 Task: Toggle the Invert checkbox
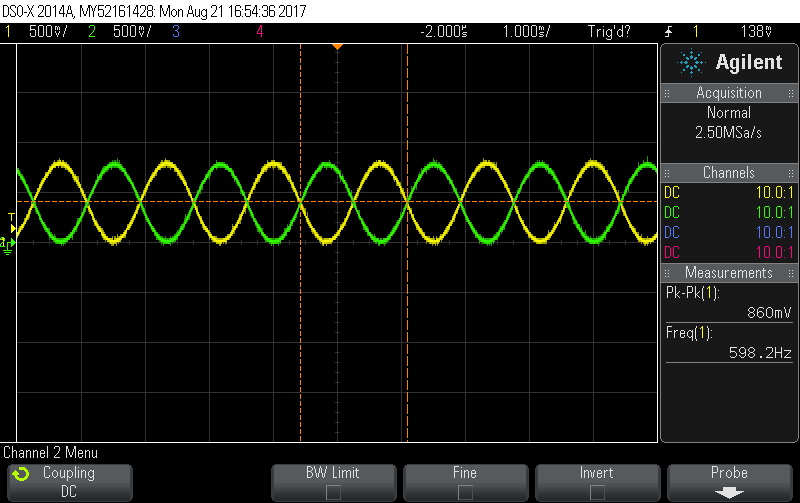pos(597,492)
